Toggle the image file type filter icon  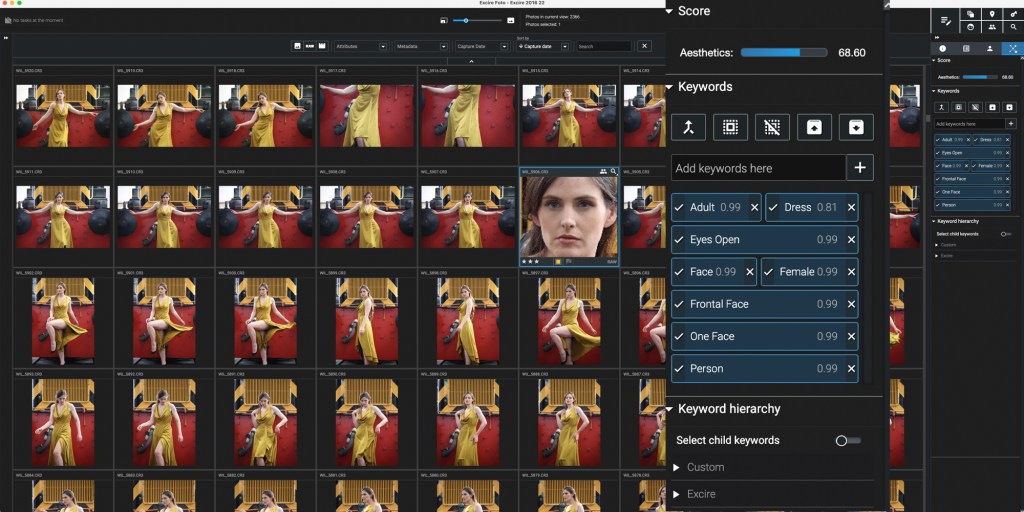297,46
